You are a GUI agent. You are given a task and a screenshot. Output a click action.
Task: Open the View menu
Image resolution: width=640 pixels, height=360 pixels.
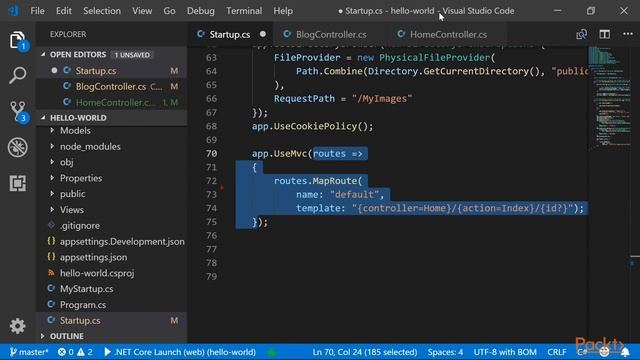[x=142, y=11]
